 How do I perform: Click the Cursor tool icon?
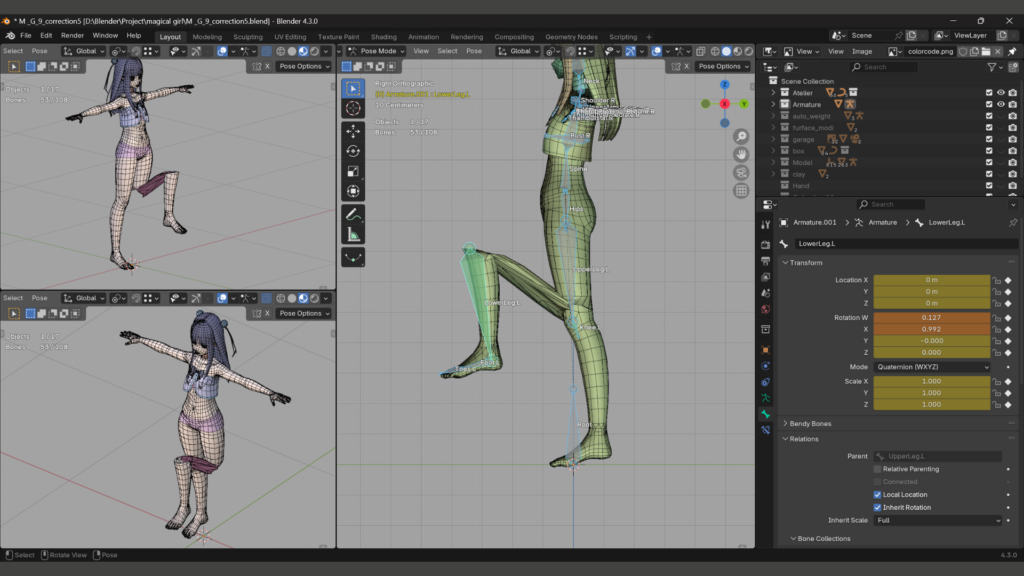(353, 108)
